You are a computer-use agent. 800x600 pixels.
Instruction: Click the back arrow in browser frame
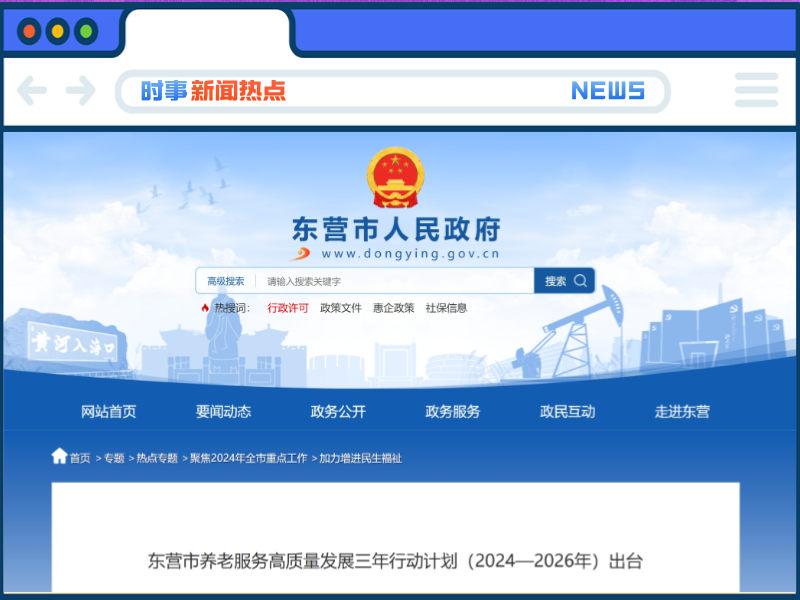(32, 91)
